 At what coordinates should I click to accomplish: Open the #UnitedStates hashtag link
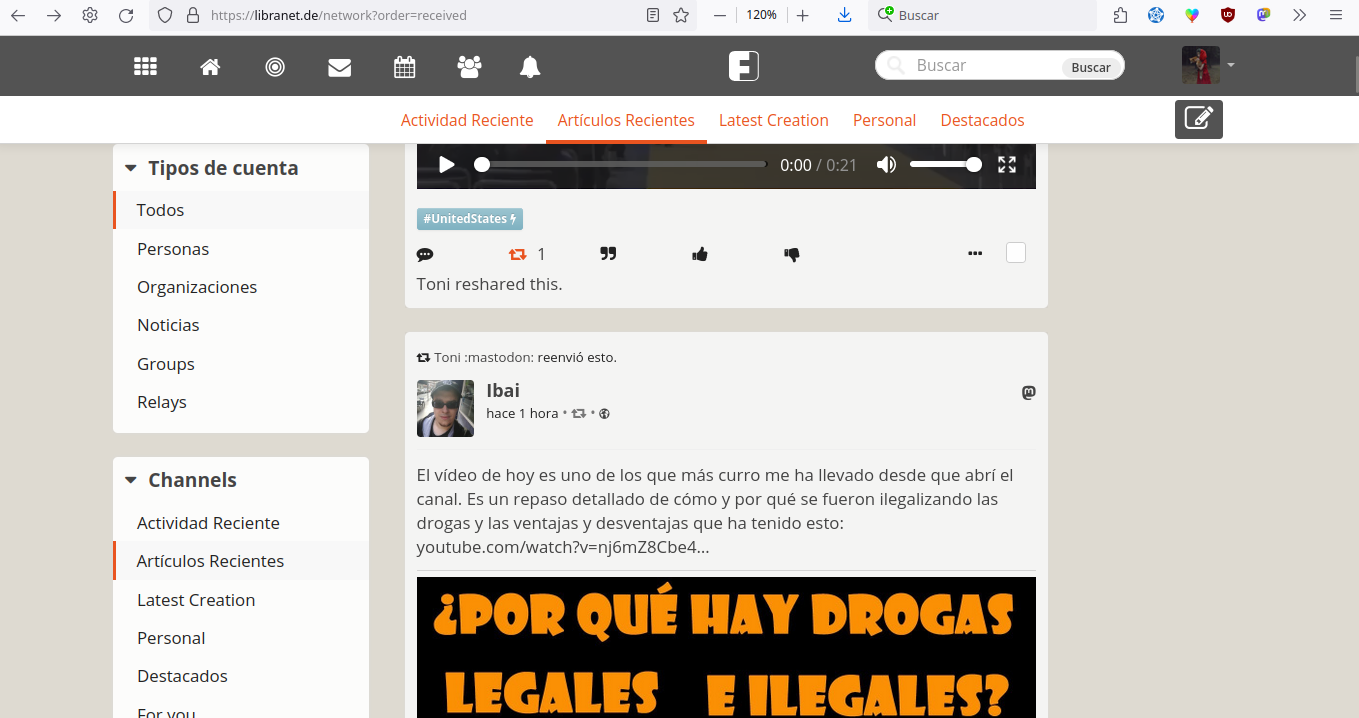coord(469,219)
